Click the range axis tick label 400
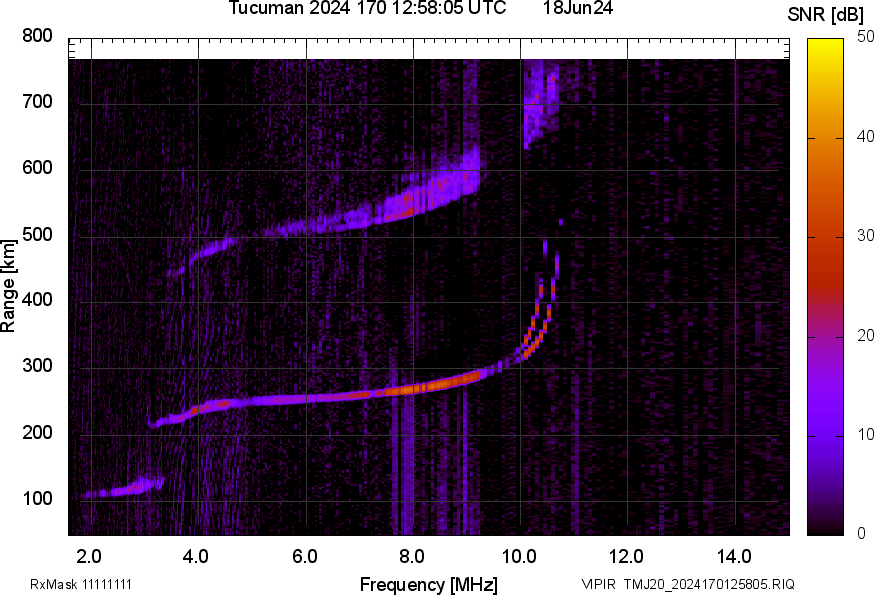Screen dimensions: 874x595 click(x=37, y=299)
